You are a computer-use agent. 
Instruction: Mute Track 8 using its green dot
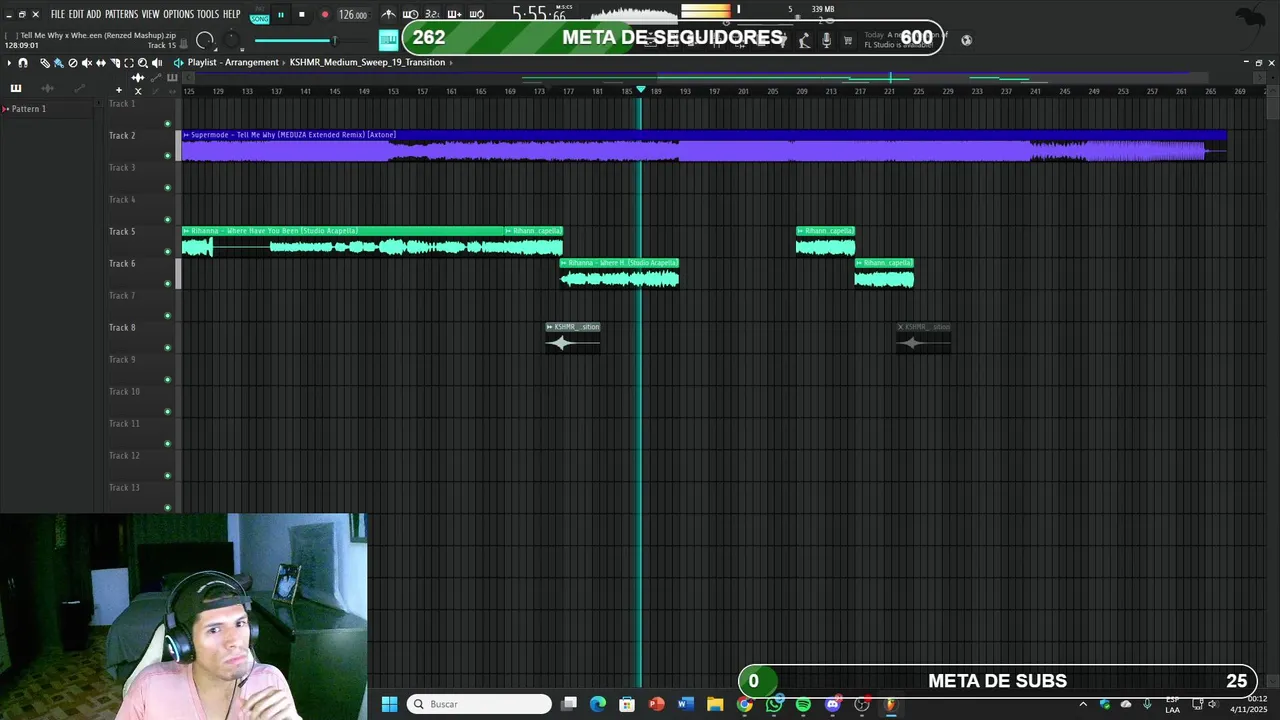[x=167, y=347]
